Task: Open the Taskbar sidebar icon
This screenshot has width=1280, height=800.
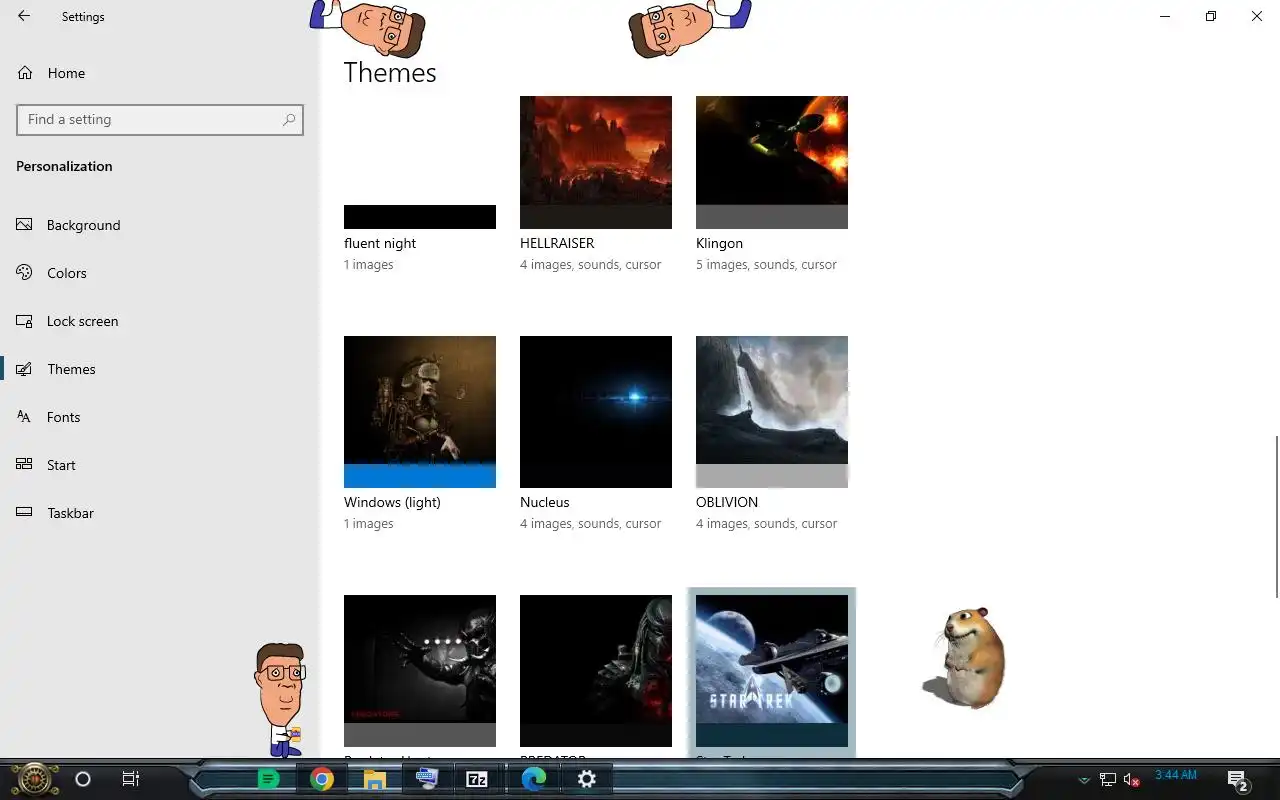Action: 25,513
